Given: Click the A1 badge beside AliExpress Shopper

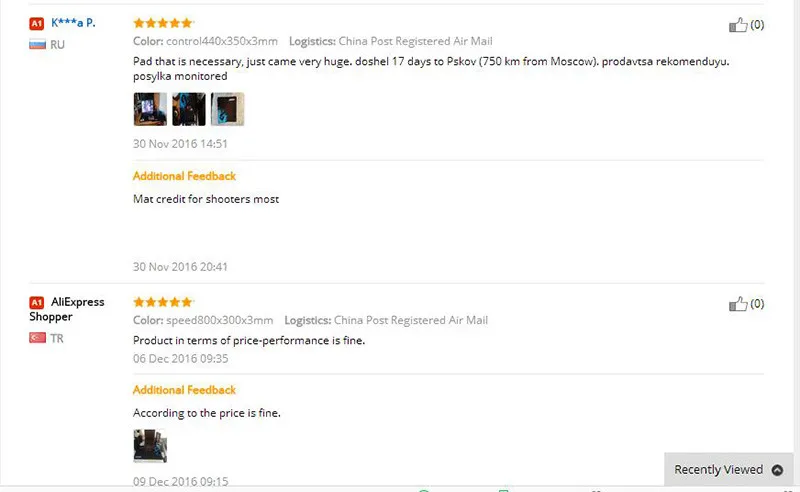Looking at the screenshot, I should click(37, 303).
